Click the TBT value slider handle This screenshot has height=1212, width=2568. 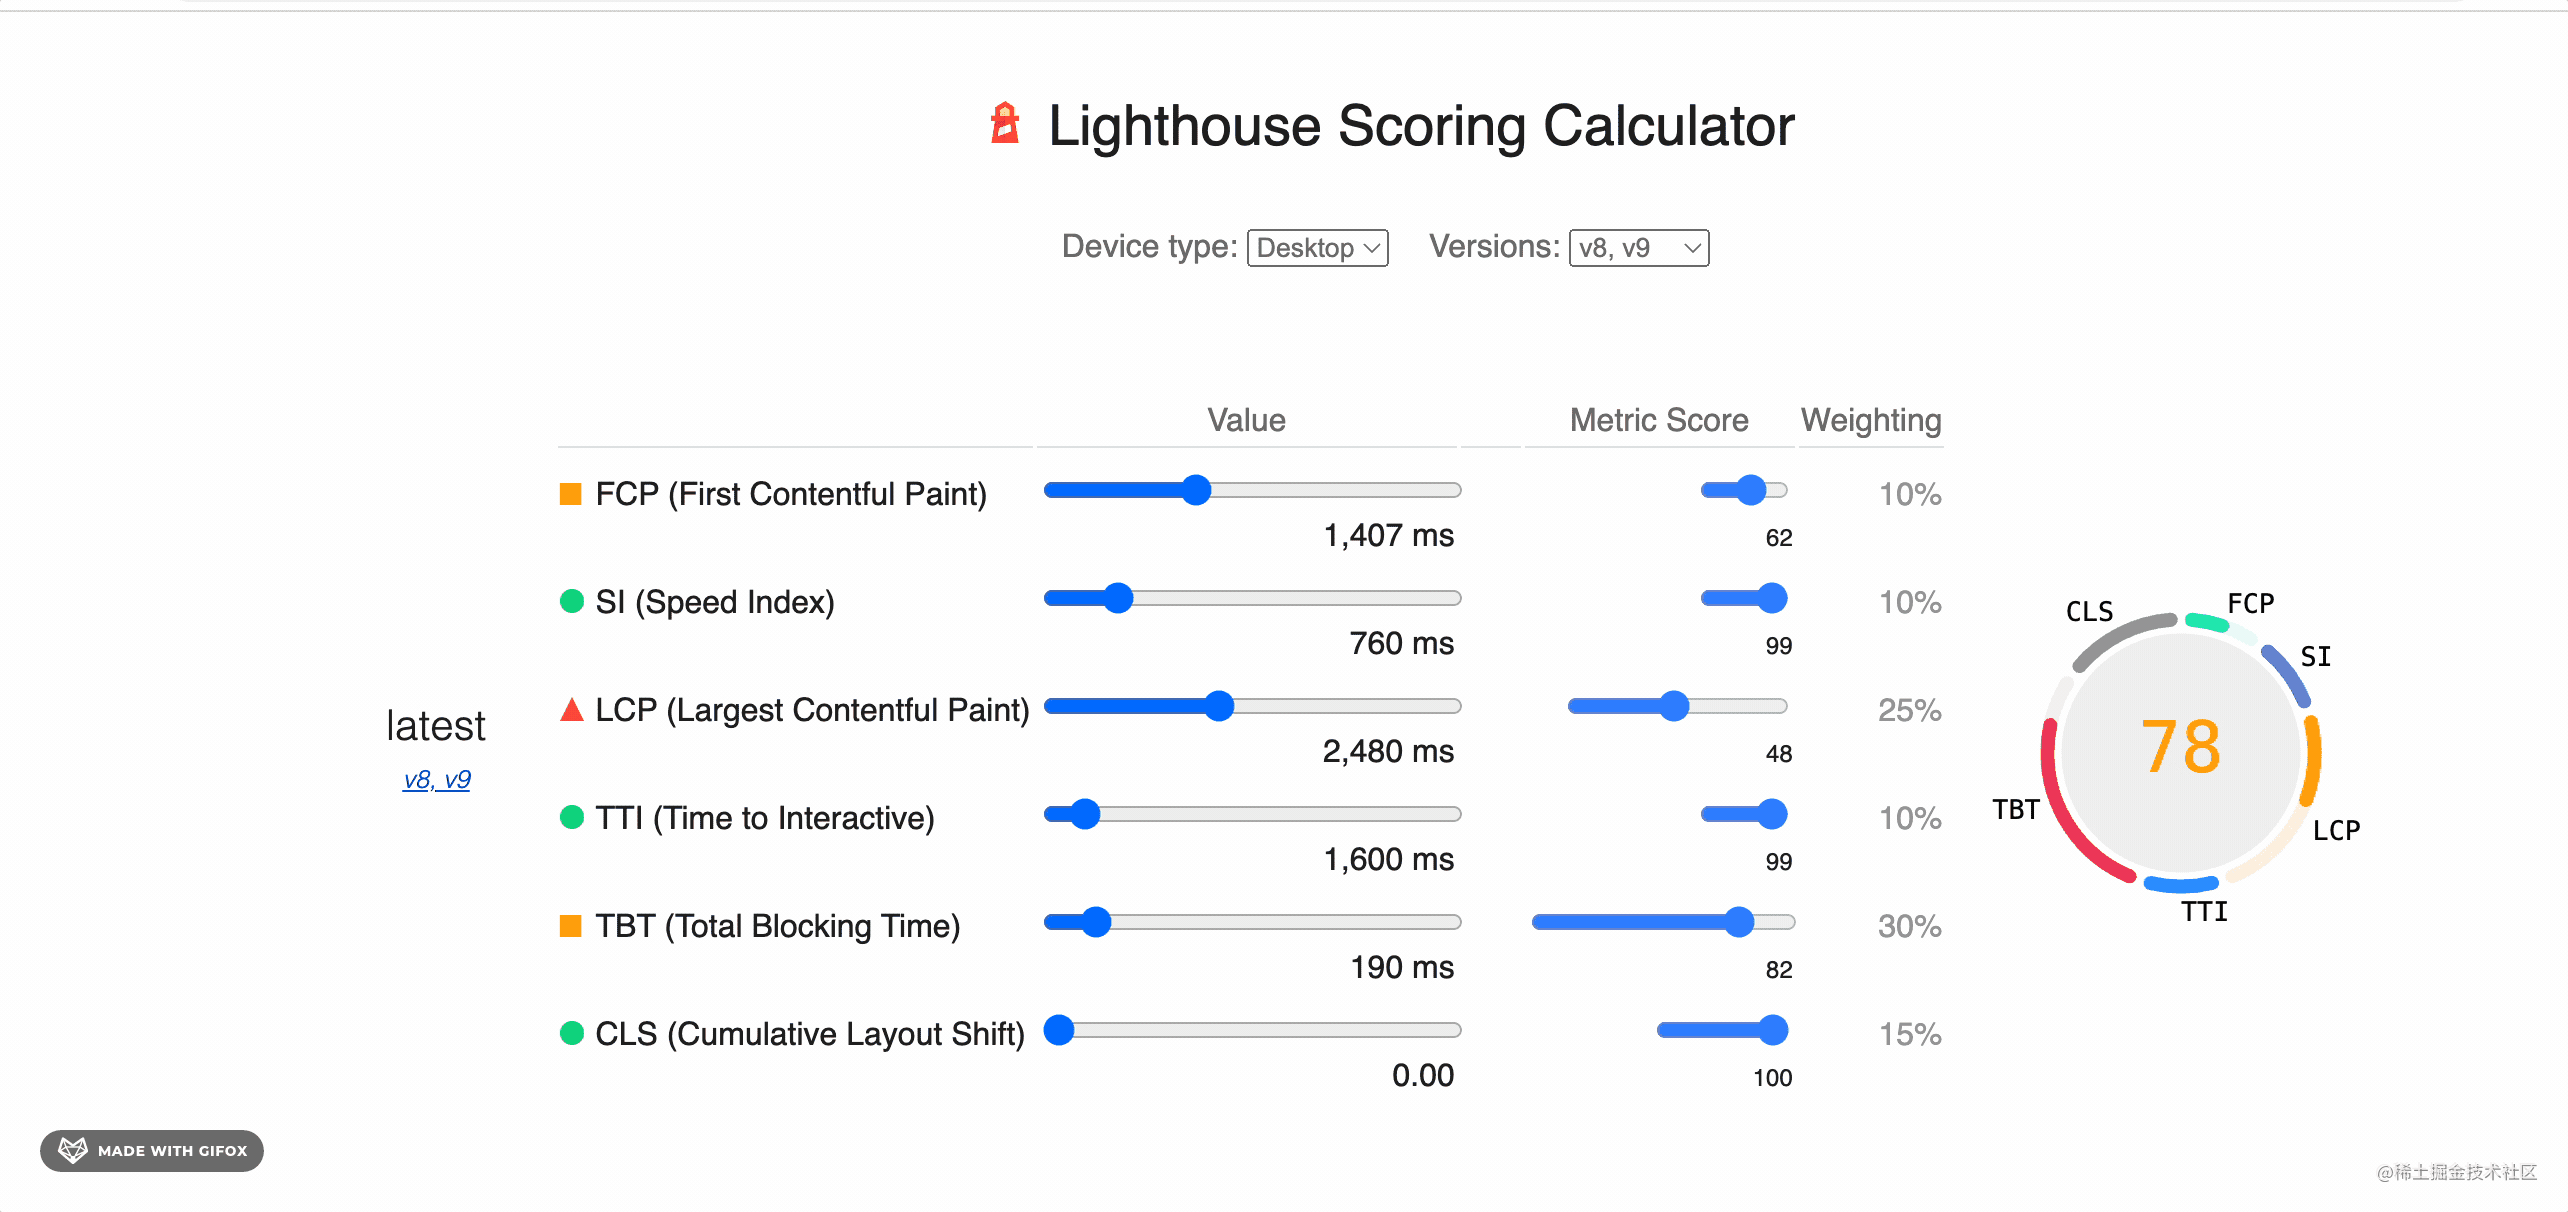(1096, 922)
